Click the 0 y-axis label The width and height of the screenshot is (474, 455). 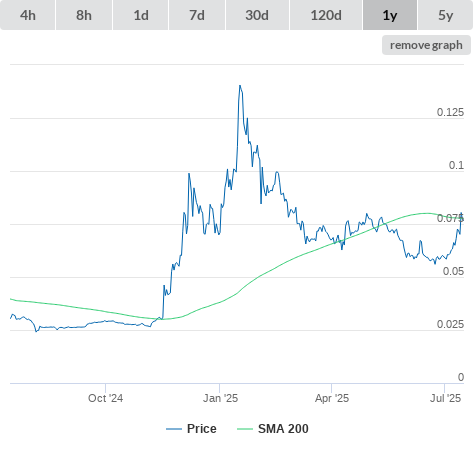point(461,377)
